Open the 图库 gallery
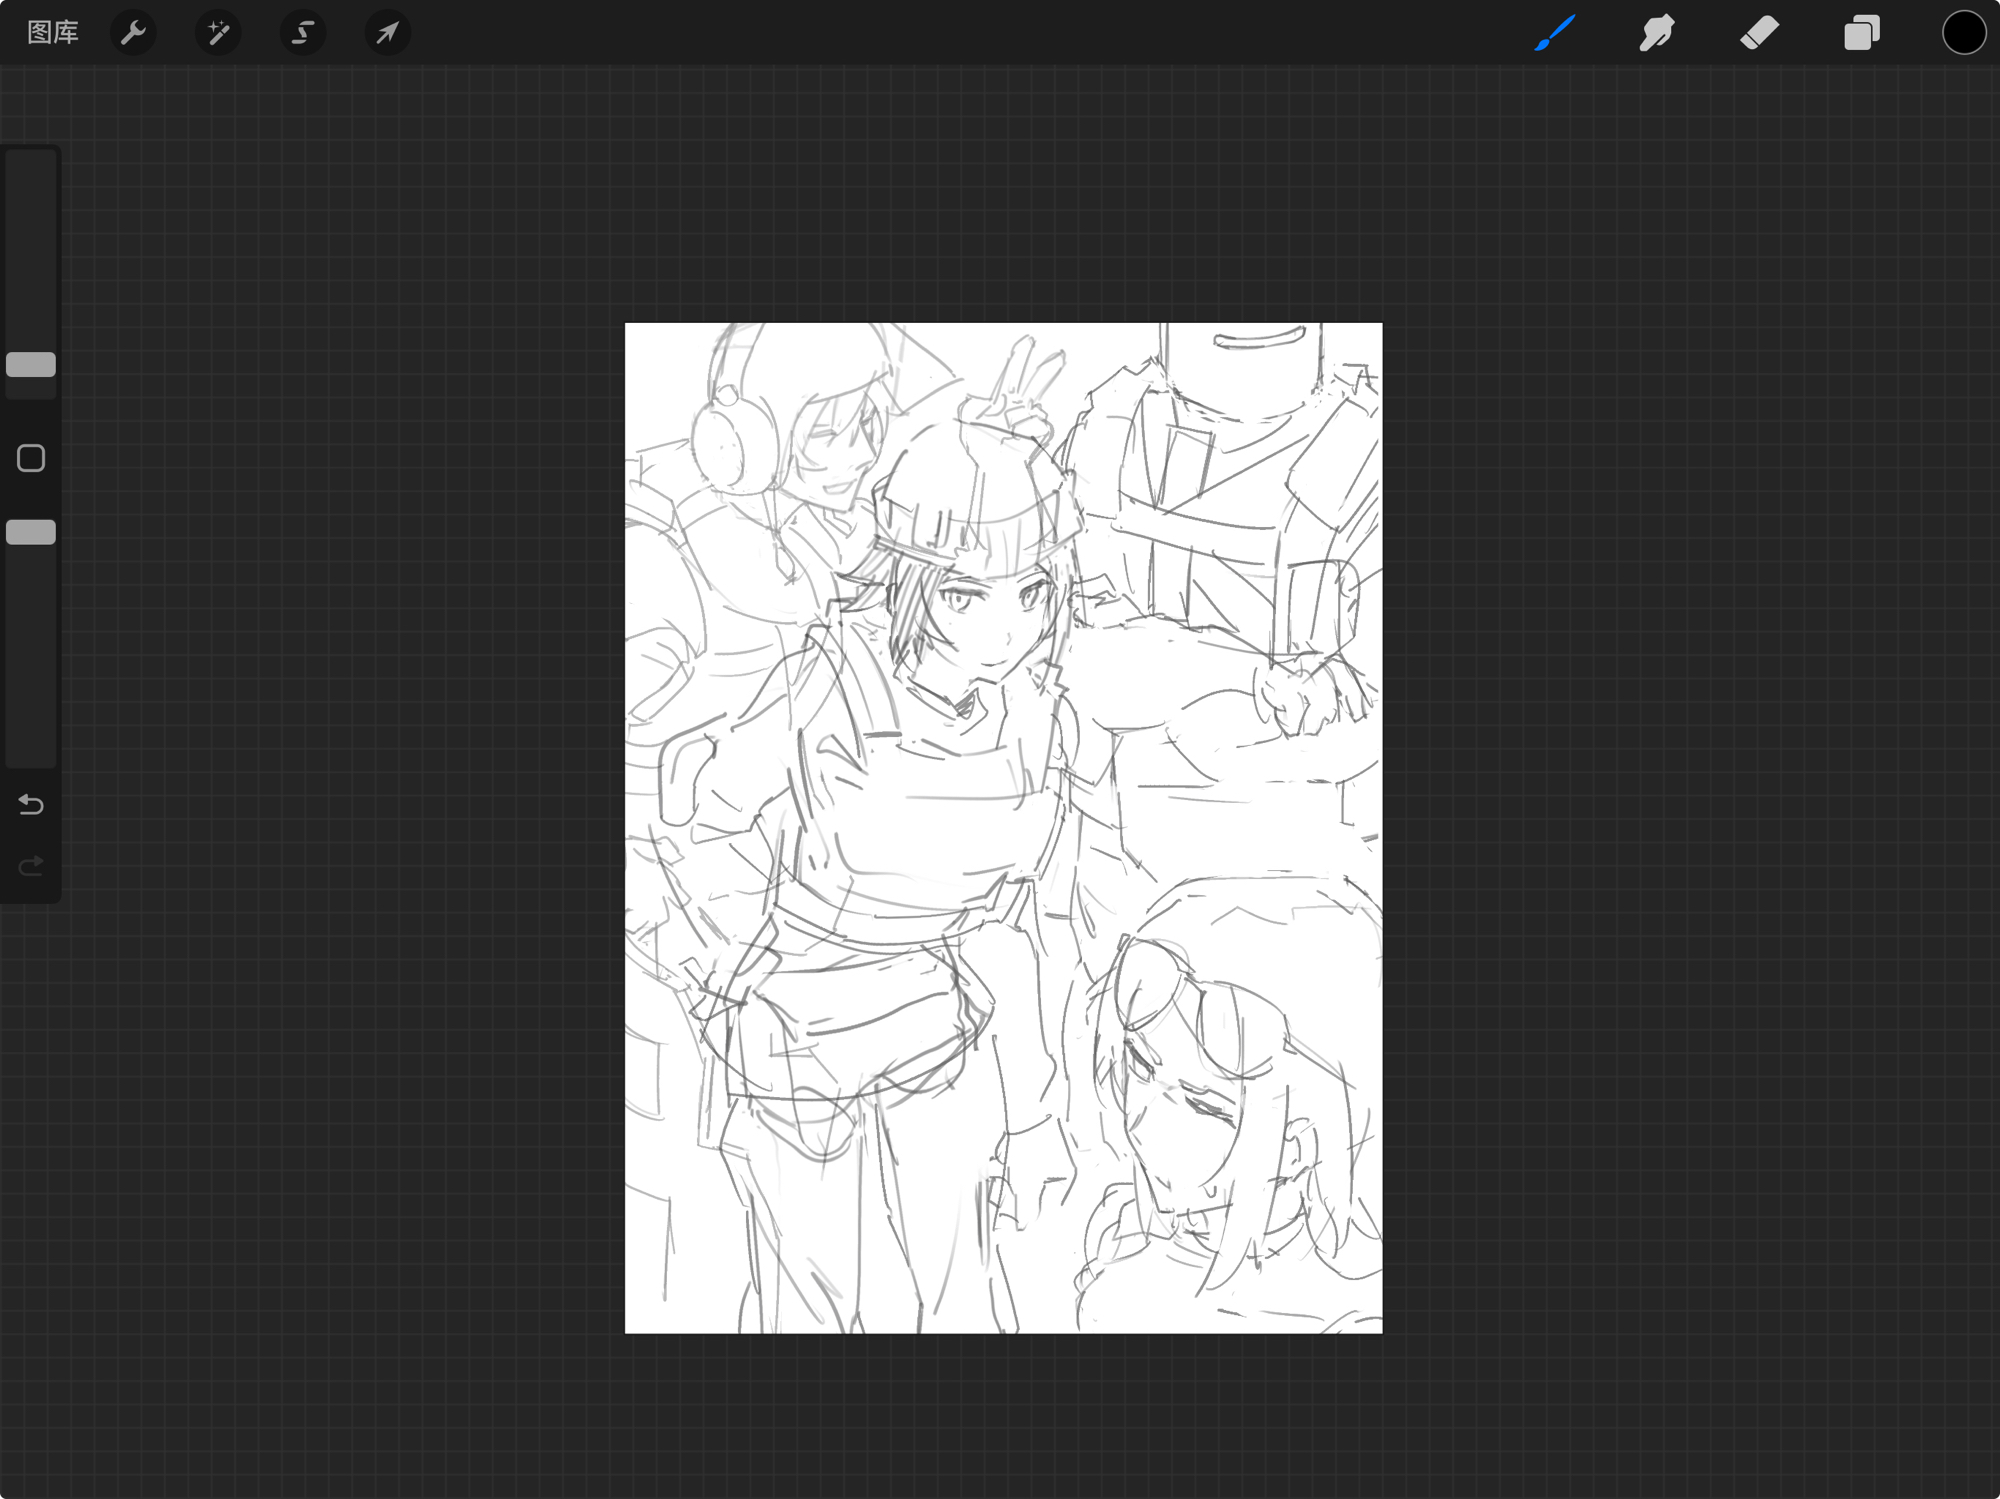Screen dimensions: 2000x1499 [x=52, y=33]
